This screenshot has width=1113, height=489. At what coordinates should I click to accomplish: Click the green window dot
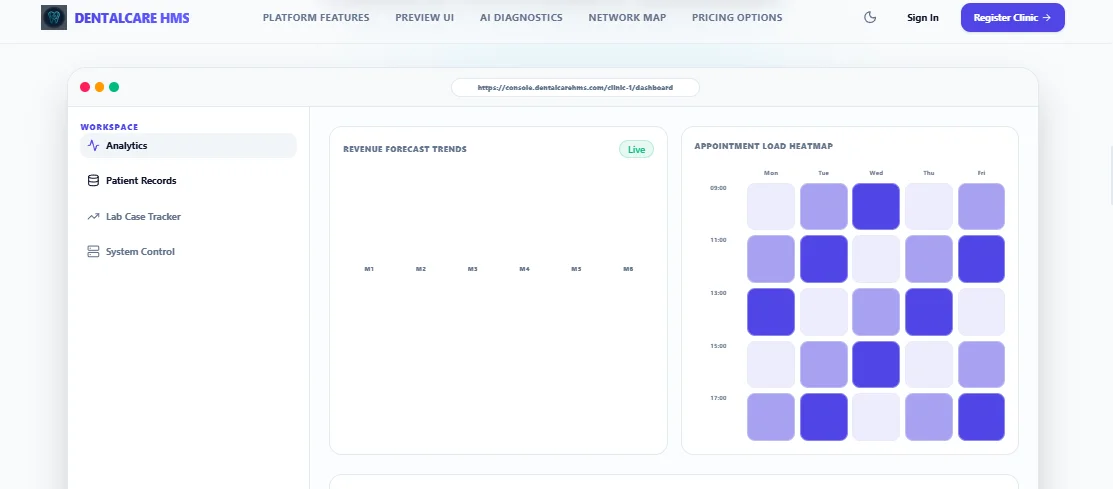click(x=114, y=87)
